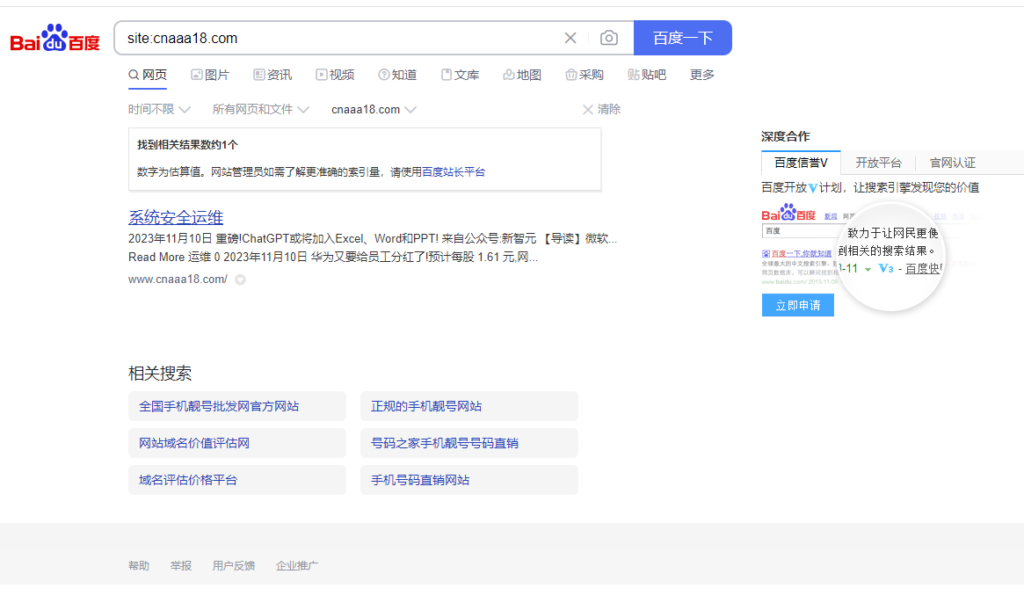Image resolution: width=1024 pixels, height=603 pixels.
Task: Open the 系统安全运维 result title
Action: 176,218
